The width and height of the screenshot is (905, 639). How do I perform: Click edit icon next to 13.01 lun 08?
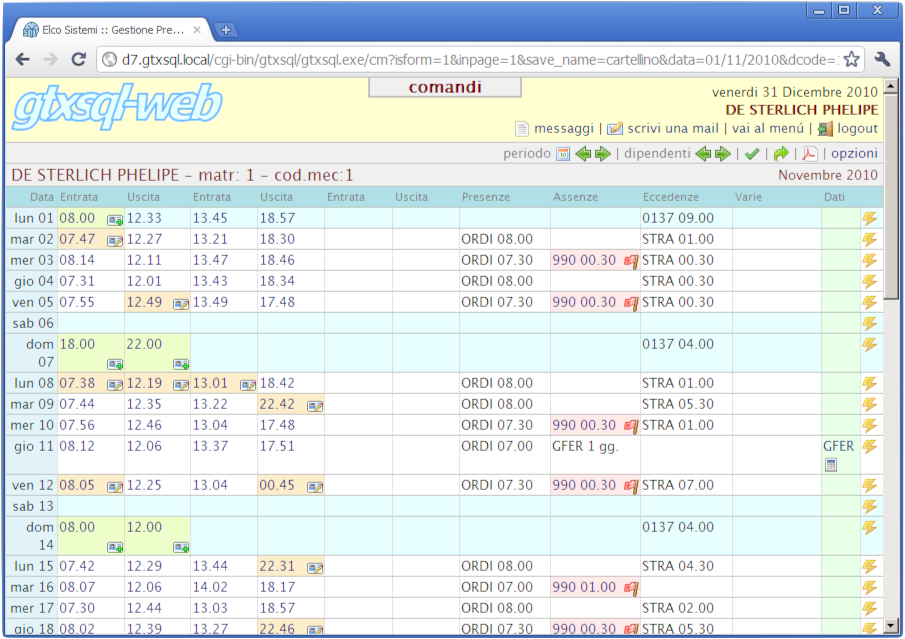[248, 385]
